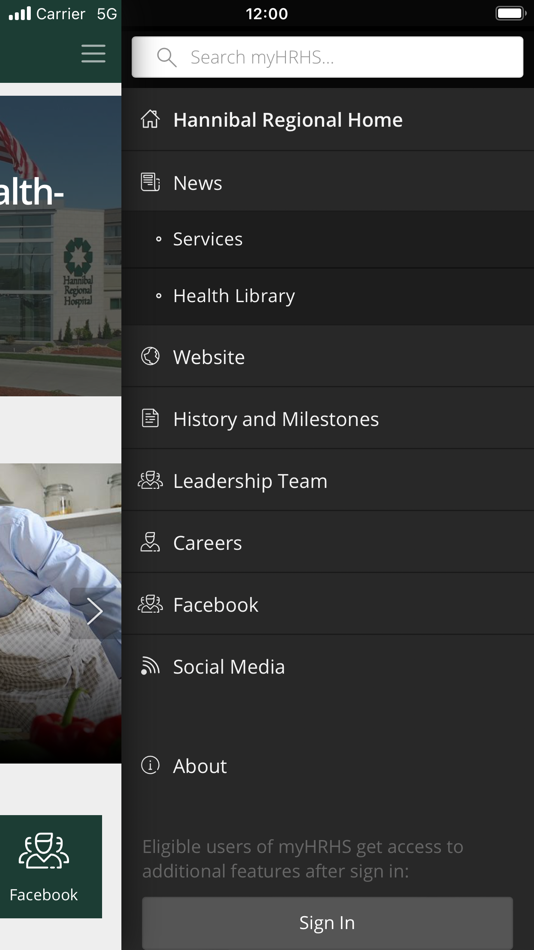
Task: Tap the battery indicator in status bar
Action: [510, 13]
